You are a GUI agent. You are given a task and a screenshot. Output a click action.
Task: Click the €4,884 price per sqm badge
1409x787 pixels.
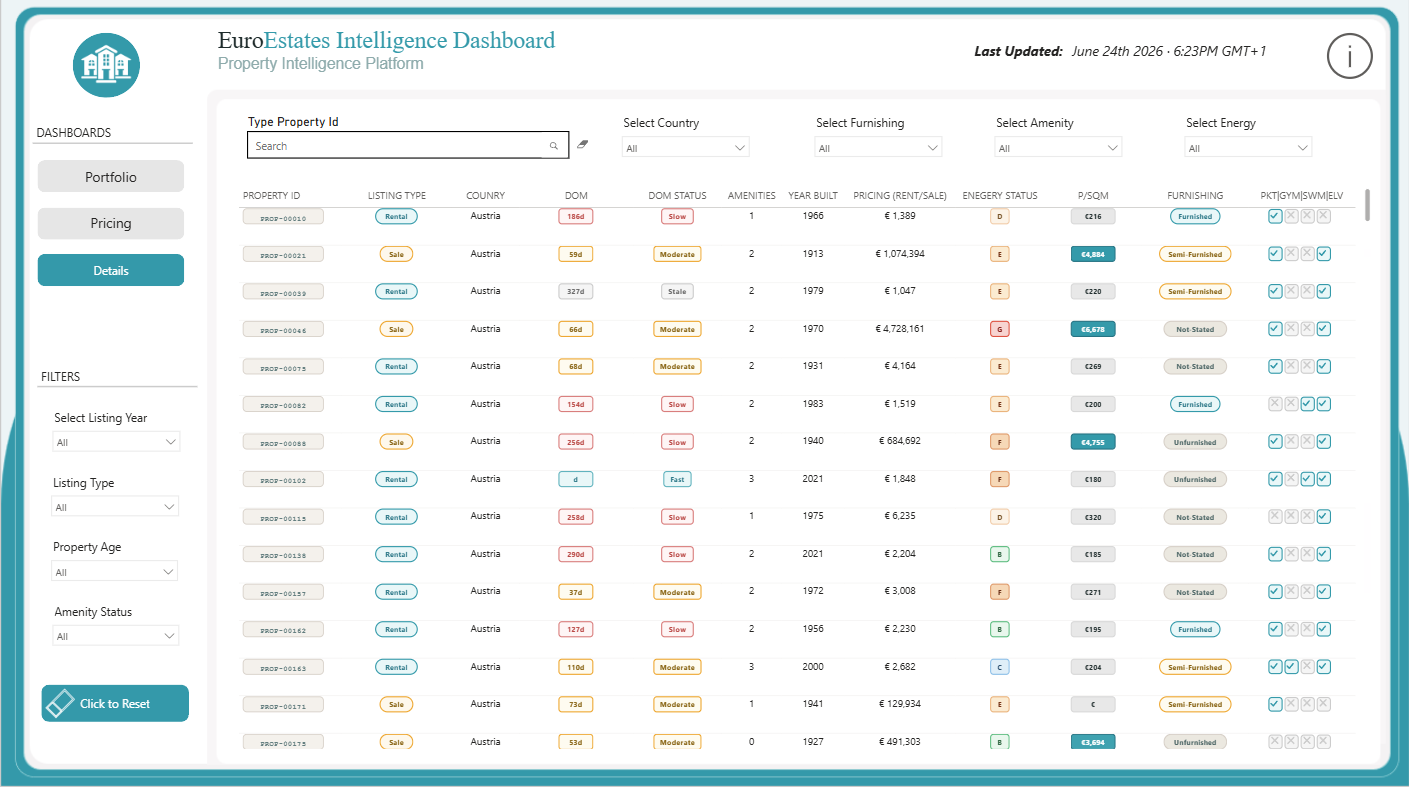click(x=1093, y=254)
